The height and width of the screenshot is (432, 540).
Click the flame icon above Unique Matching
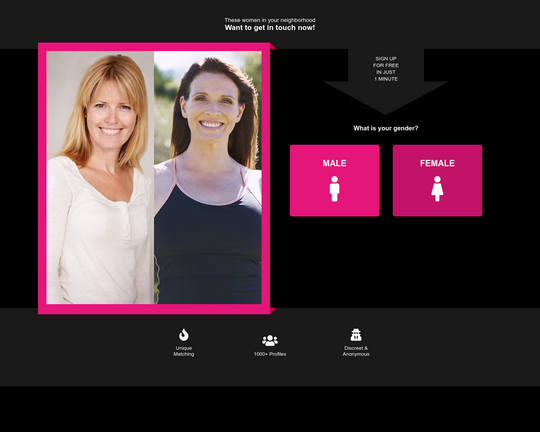pos(184,335)
